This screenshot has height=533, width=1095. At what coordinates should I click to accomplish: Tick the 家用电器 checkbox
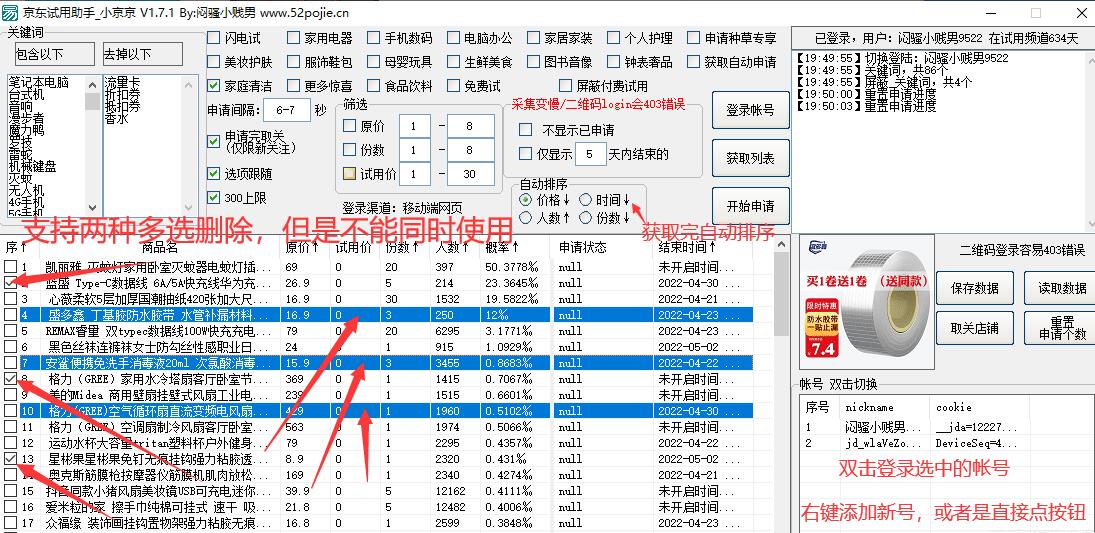pos(293,38)
